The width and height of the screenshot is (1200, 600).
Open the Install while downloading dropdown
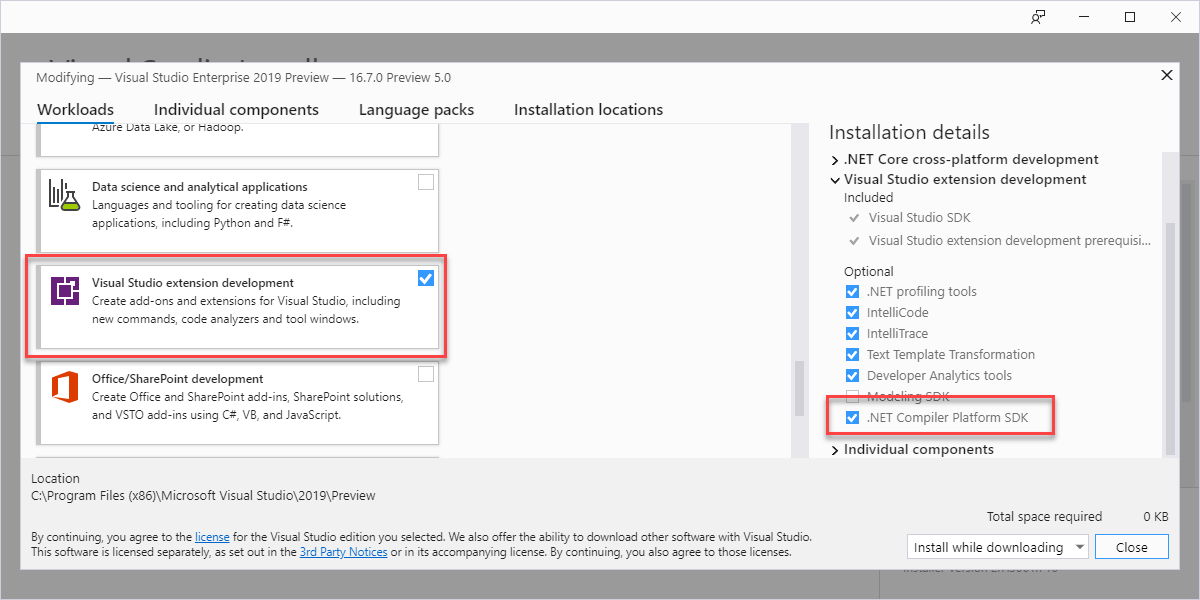998,547
